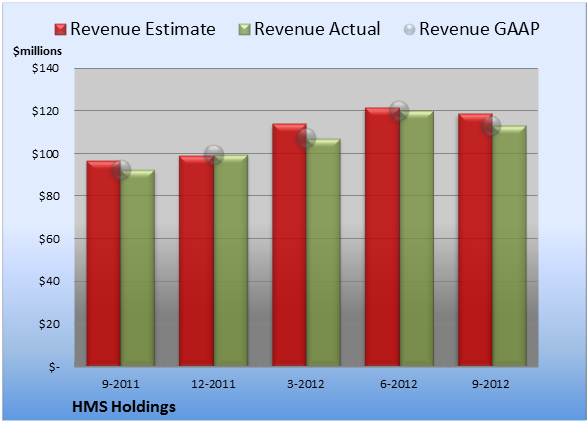588x422 pixels.
Task: Select the green actual bar for 9-2011
Action: (138, 268)
